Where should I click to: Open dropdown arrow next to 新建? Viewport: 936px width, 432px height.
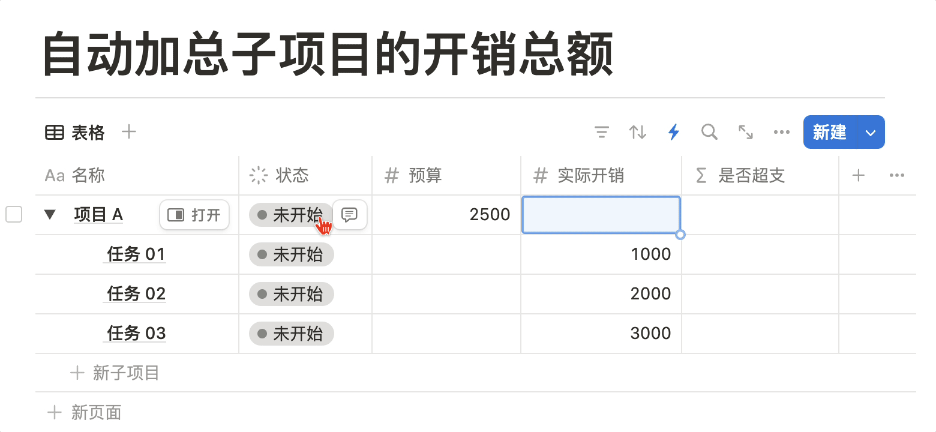871,132
